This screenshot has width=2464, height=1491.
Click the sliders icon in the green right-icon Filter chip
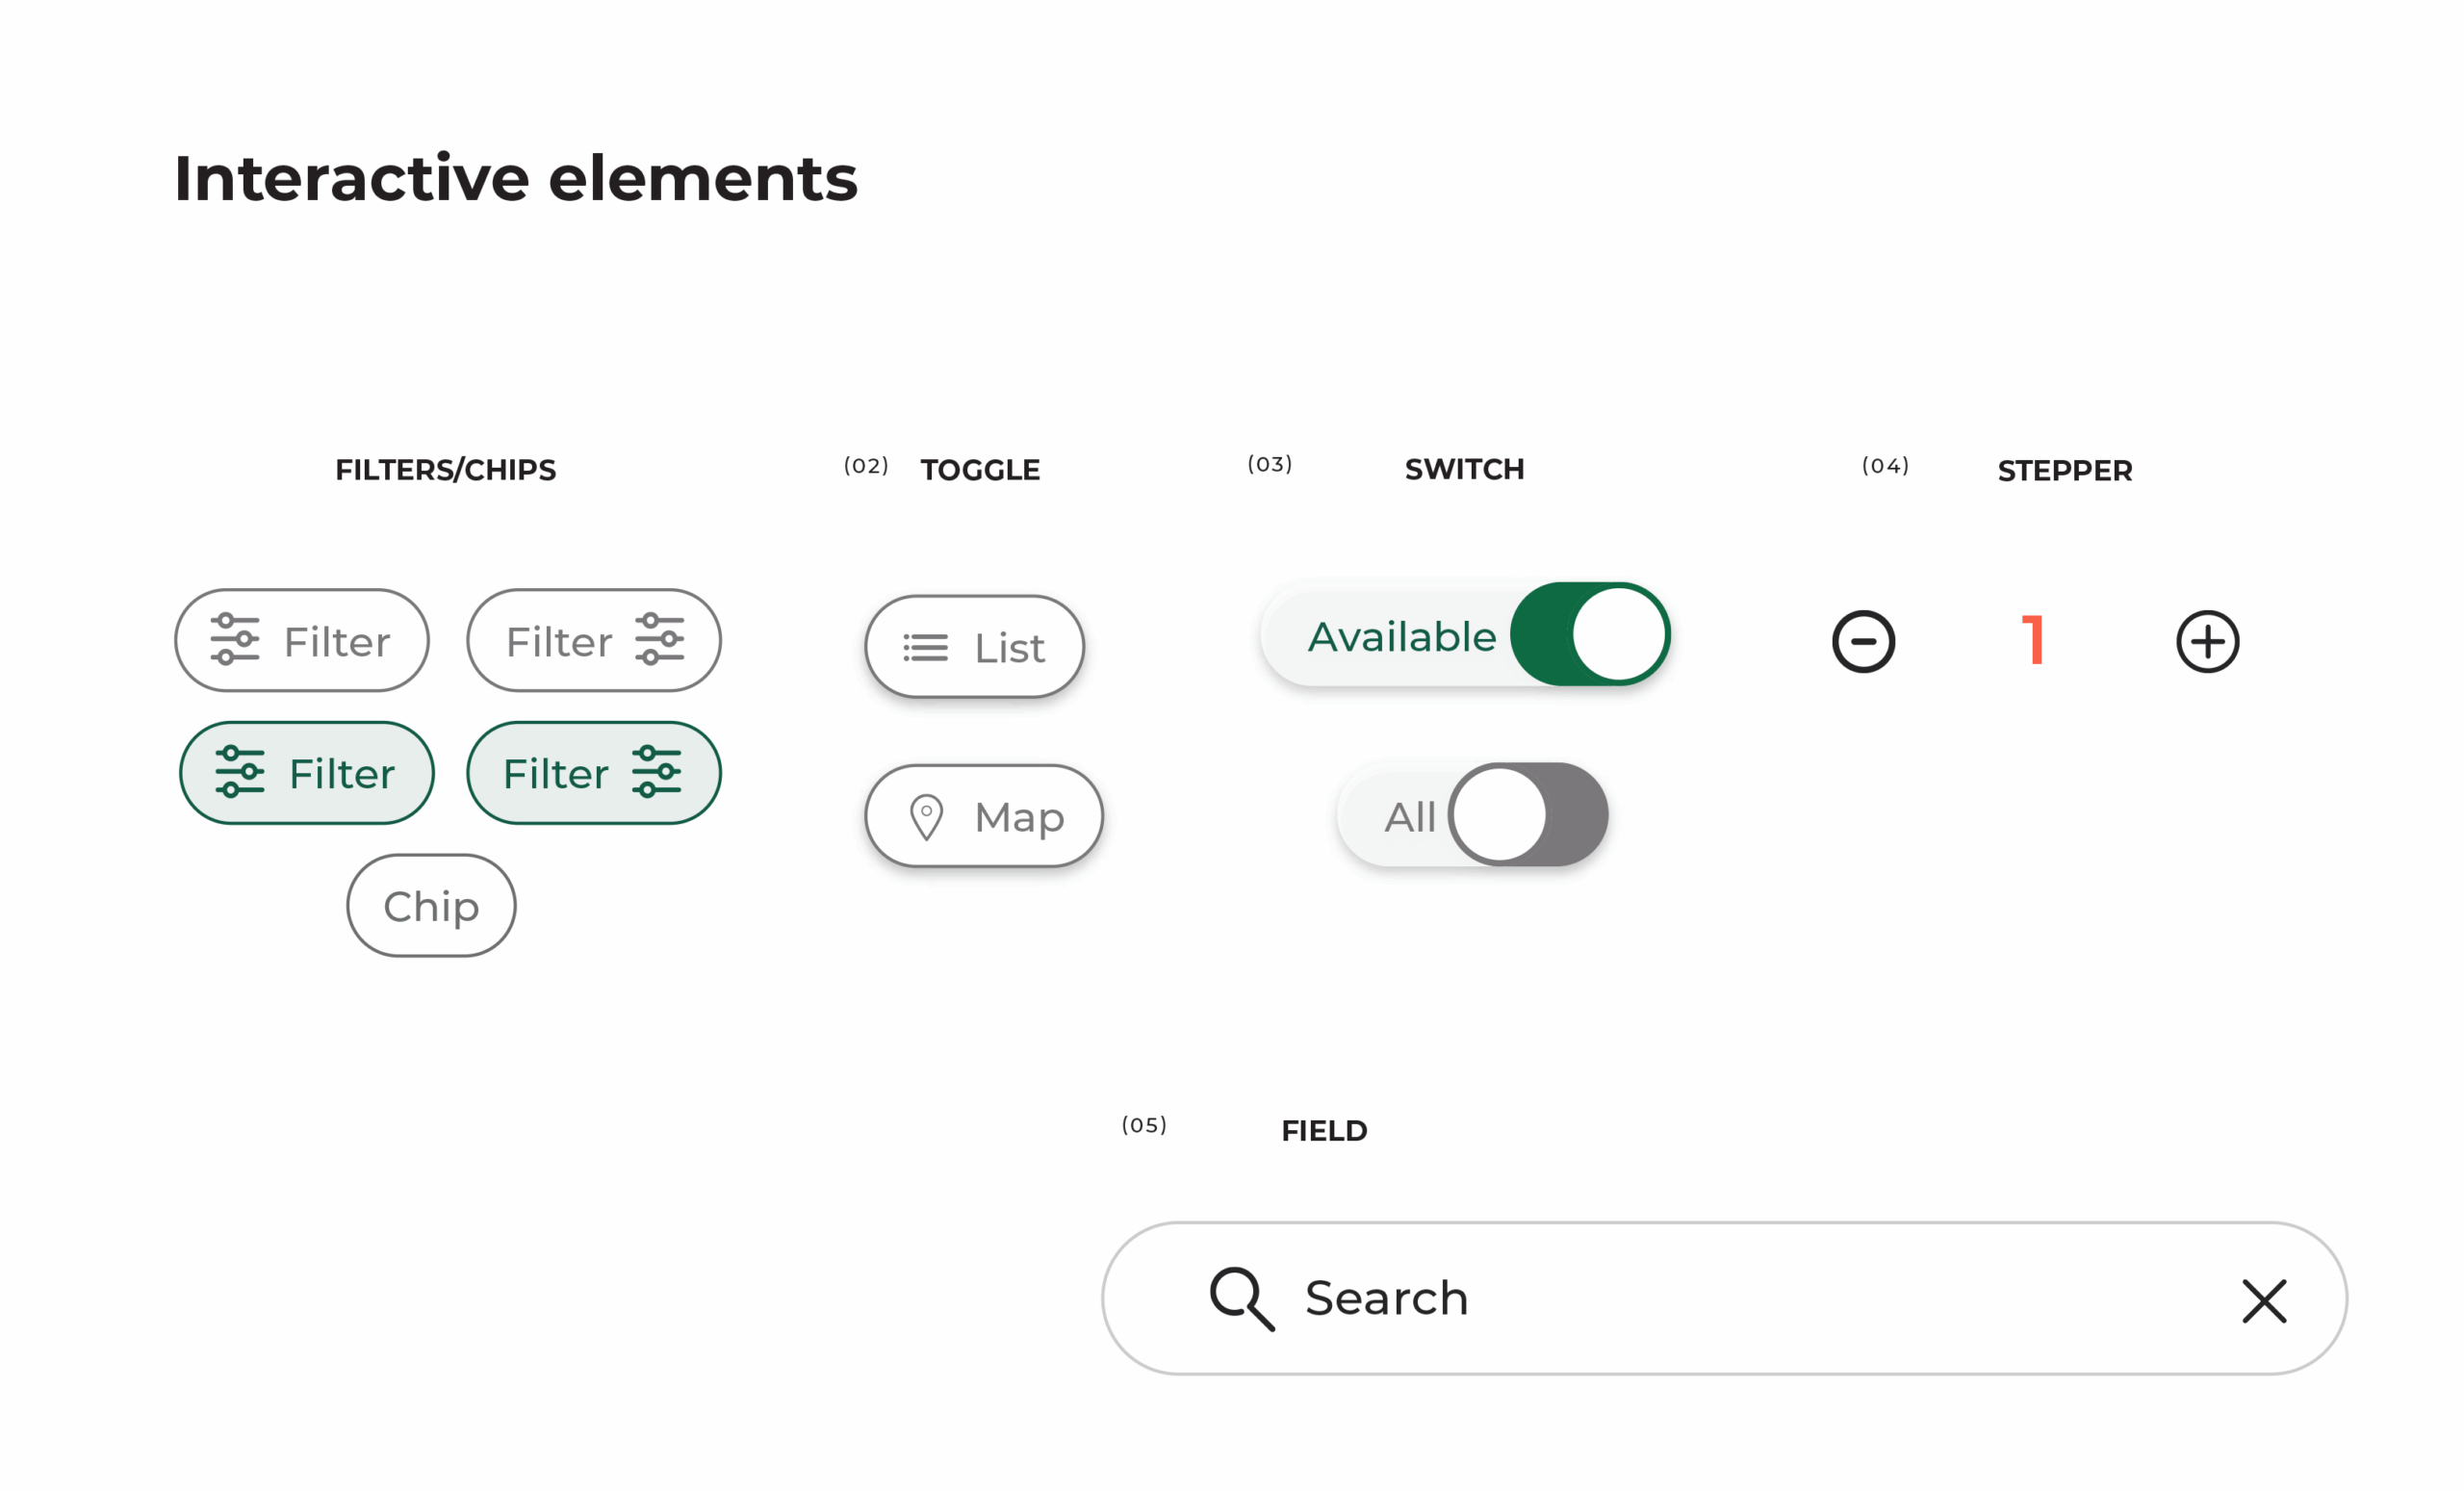pos(656,771)
